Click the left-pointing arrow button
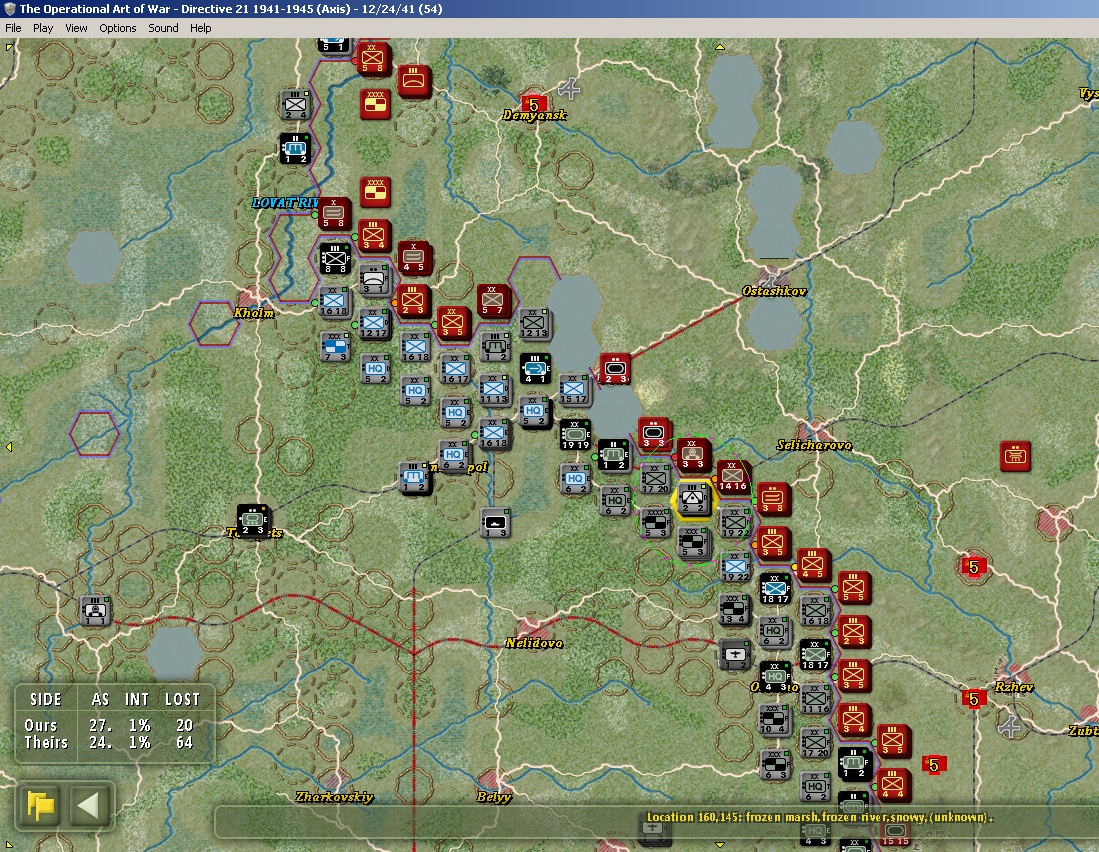This screenshot has width=1099, height=852. pos(89,805)
